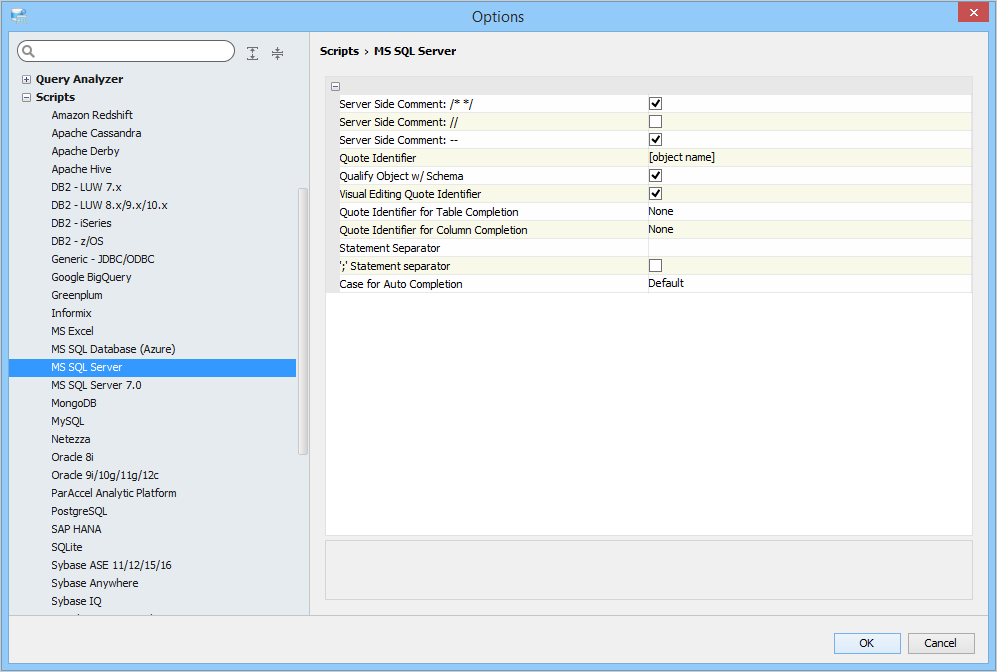997x672 pixels.
Task: Open Case for Auto Completion Default value
Action: tap(809, 284)
